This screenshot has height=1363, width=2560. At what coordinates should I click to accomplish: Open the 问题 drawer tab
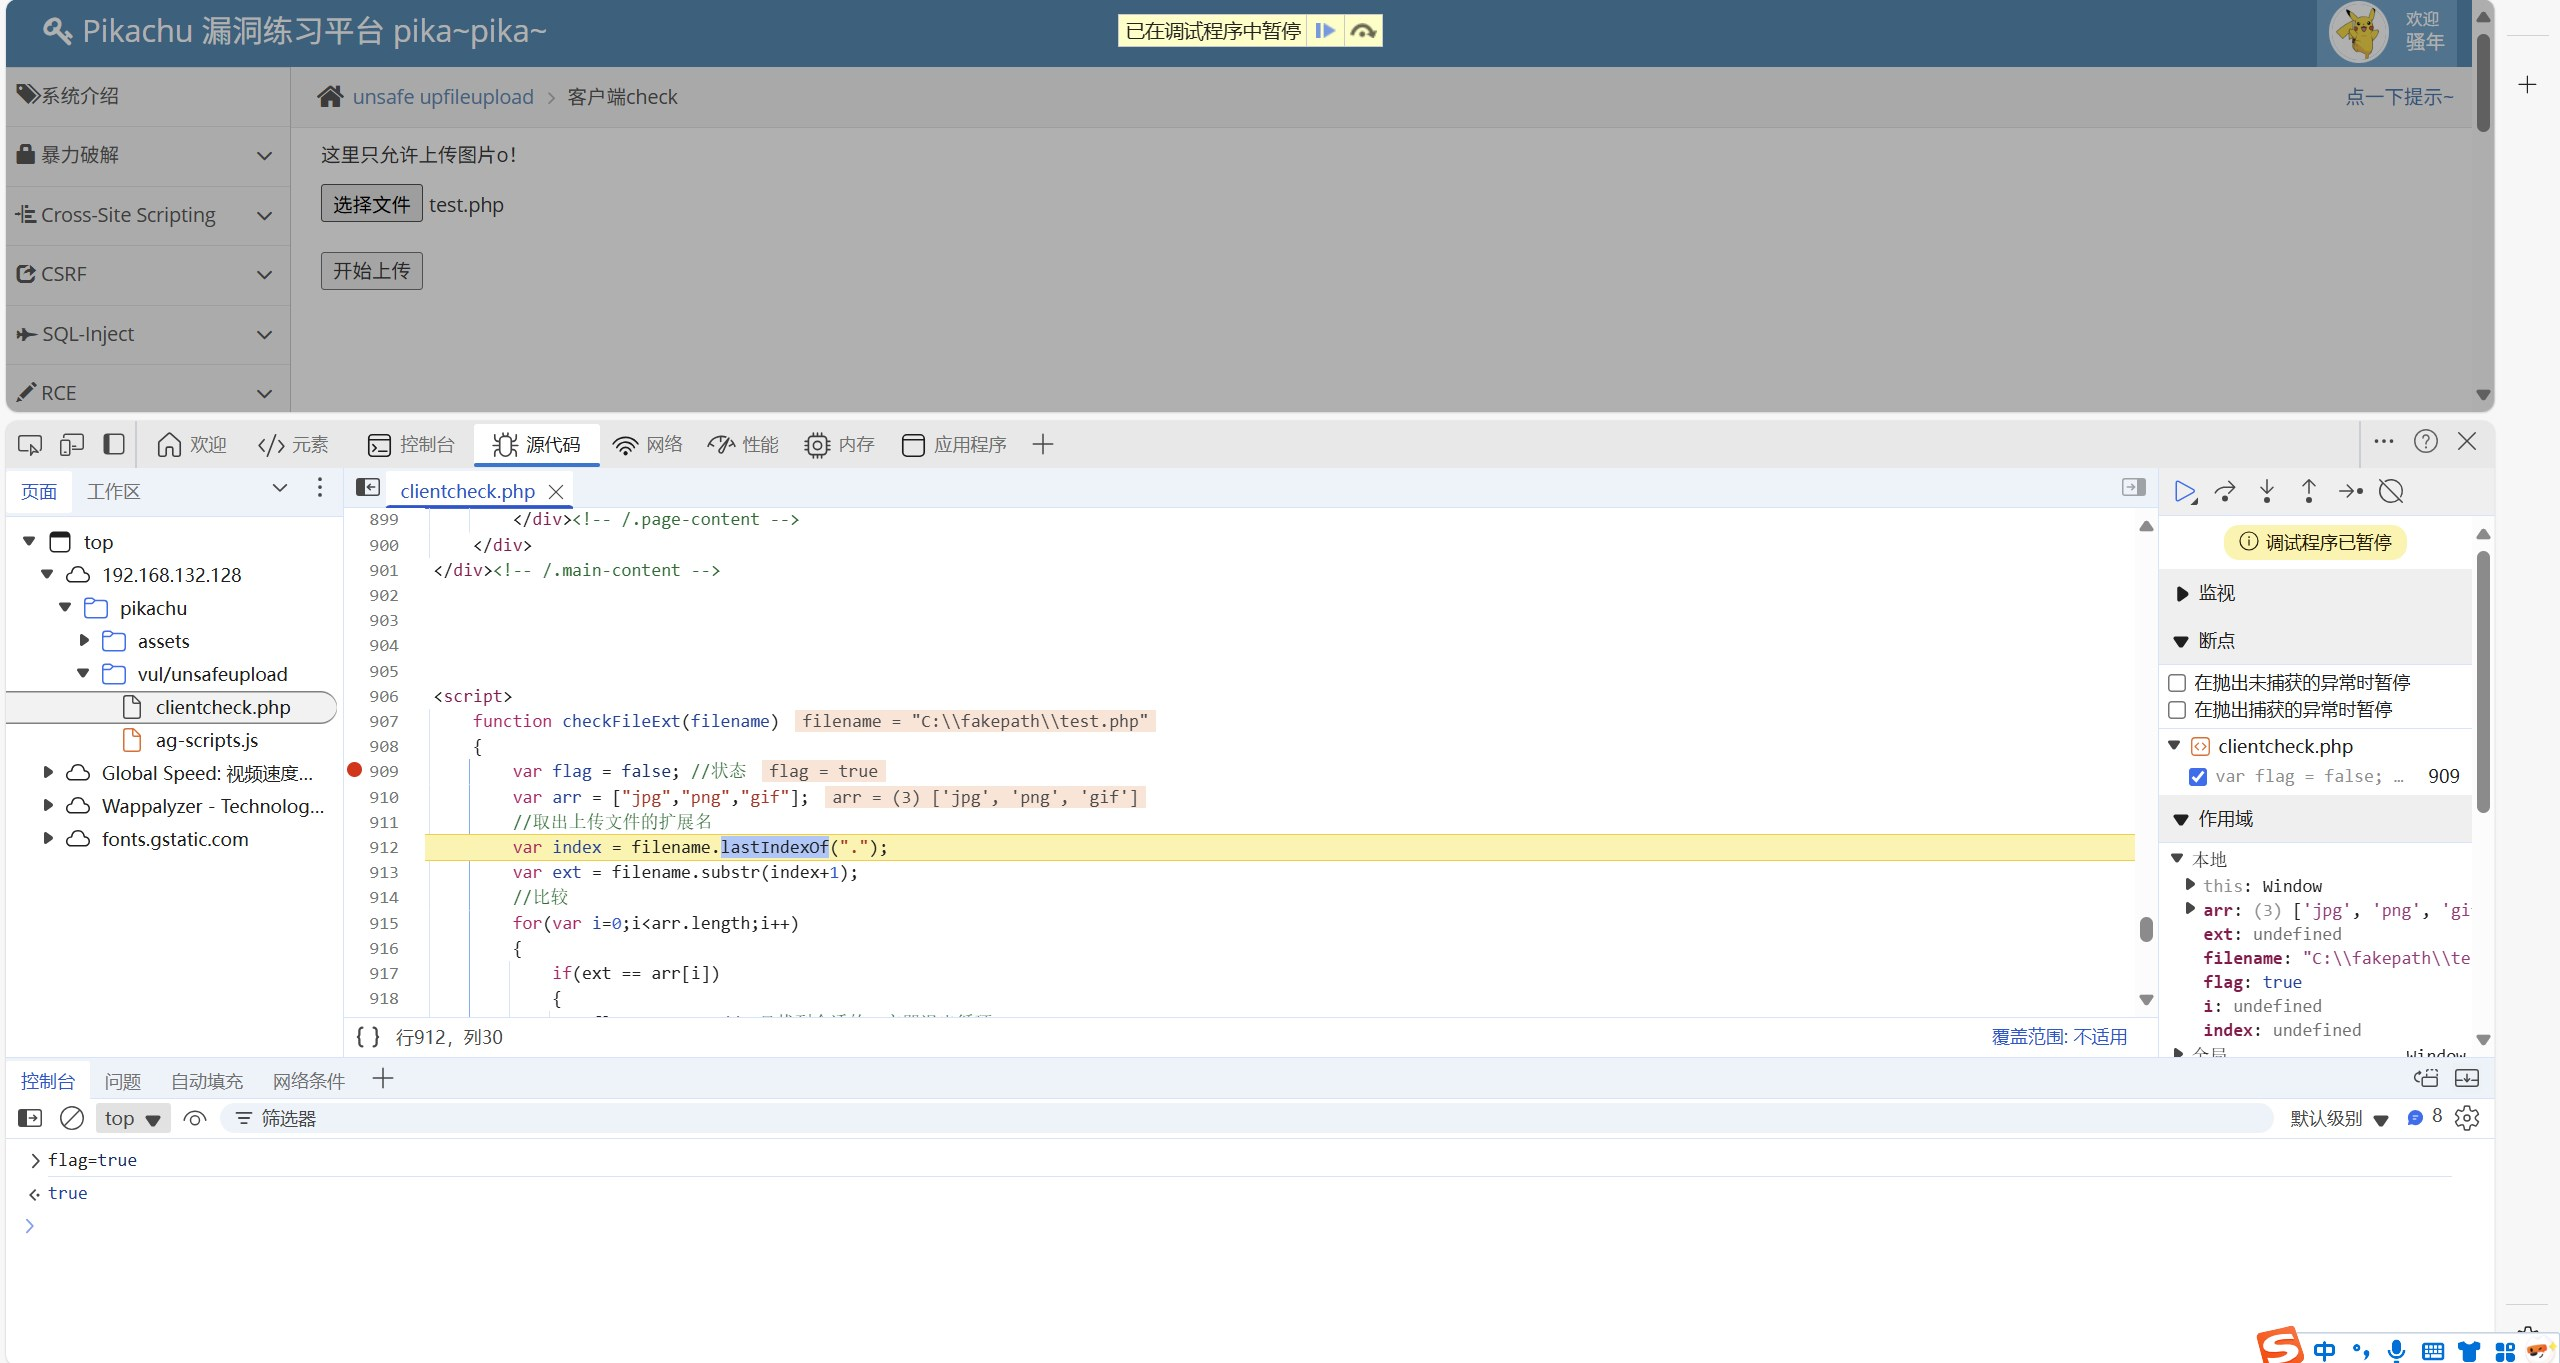[123, 1081]
